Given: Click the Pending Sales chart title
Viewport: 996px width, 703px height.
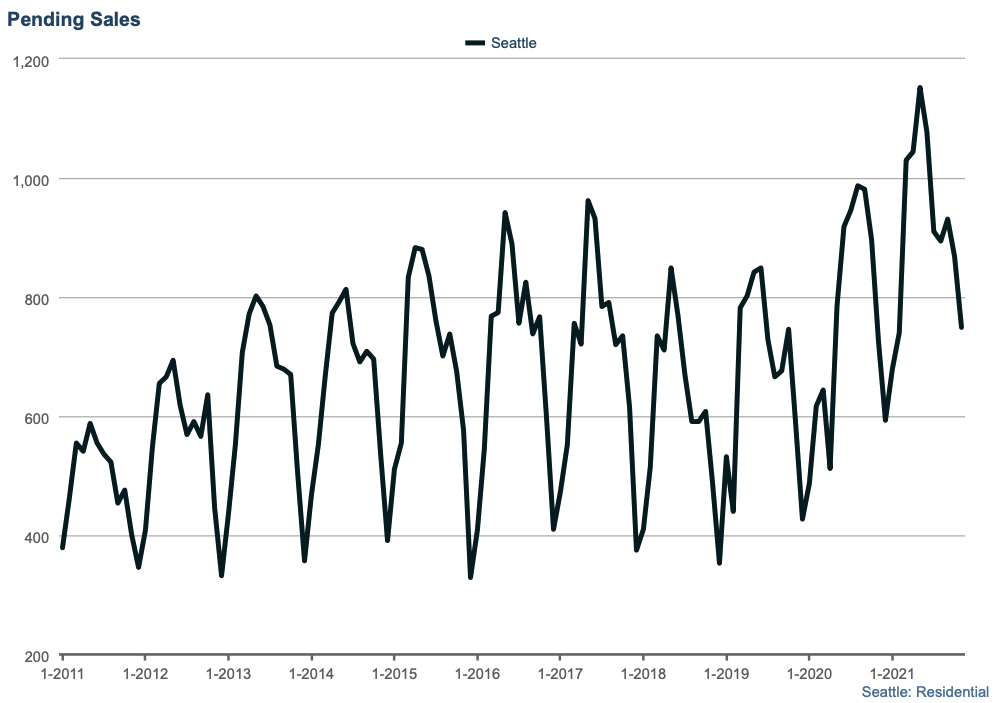Looking at the screenshot, I should tap(74, 19).
